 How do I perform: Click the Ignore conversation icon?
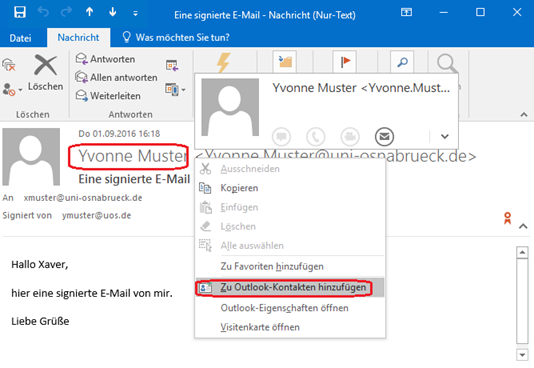9,65
